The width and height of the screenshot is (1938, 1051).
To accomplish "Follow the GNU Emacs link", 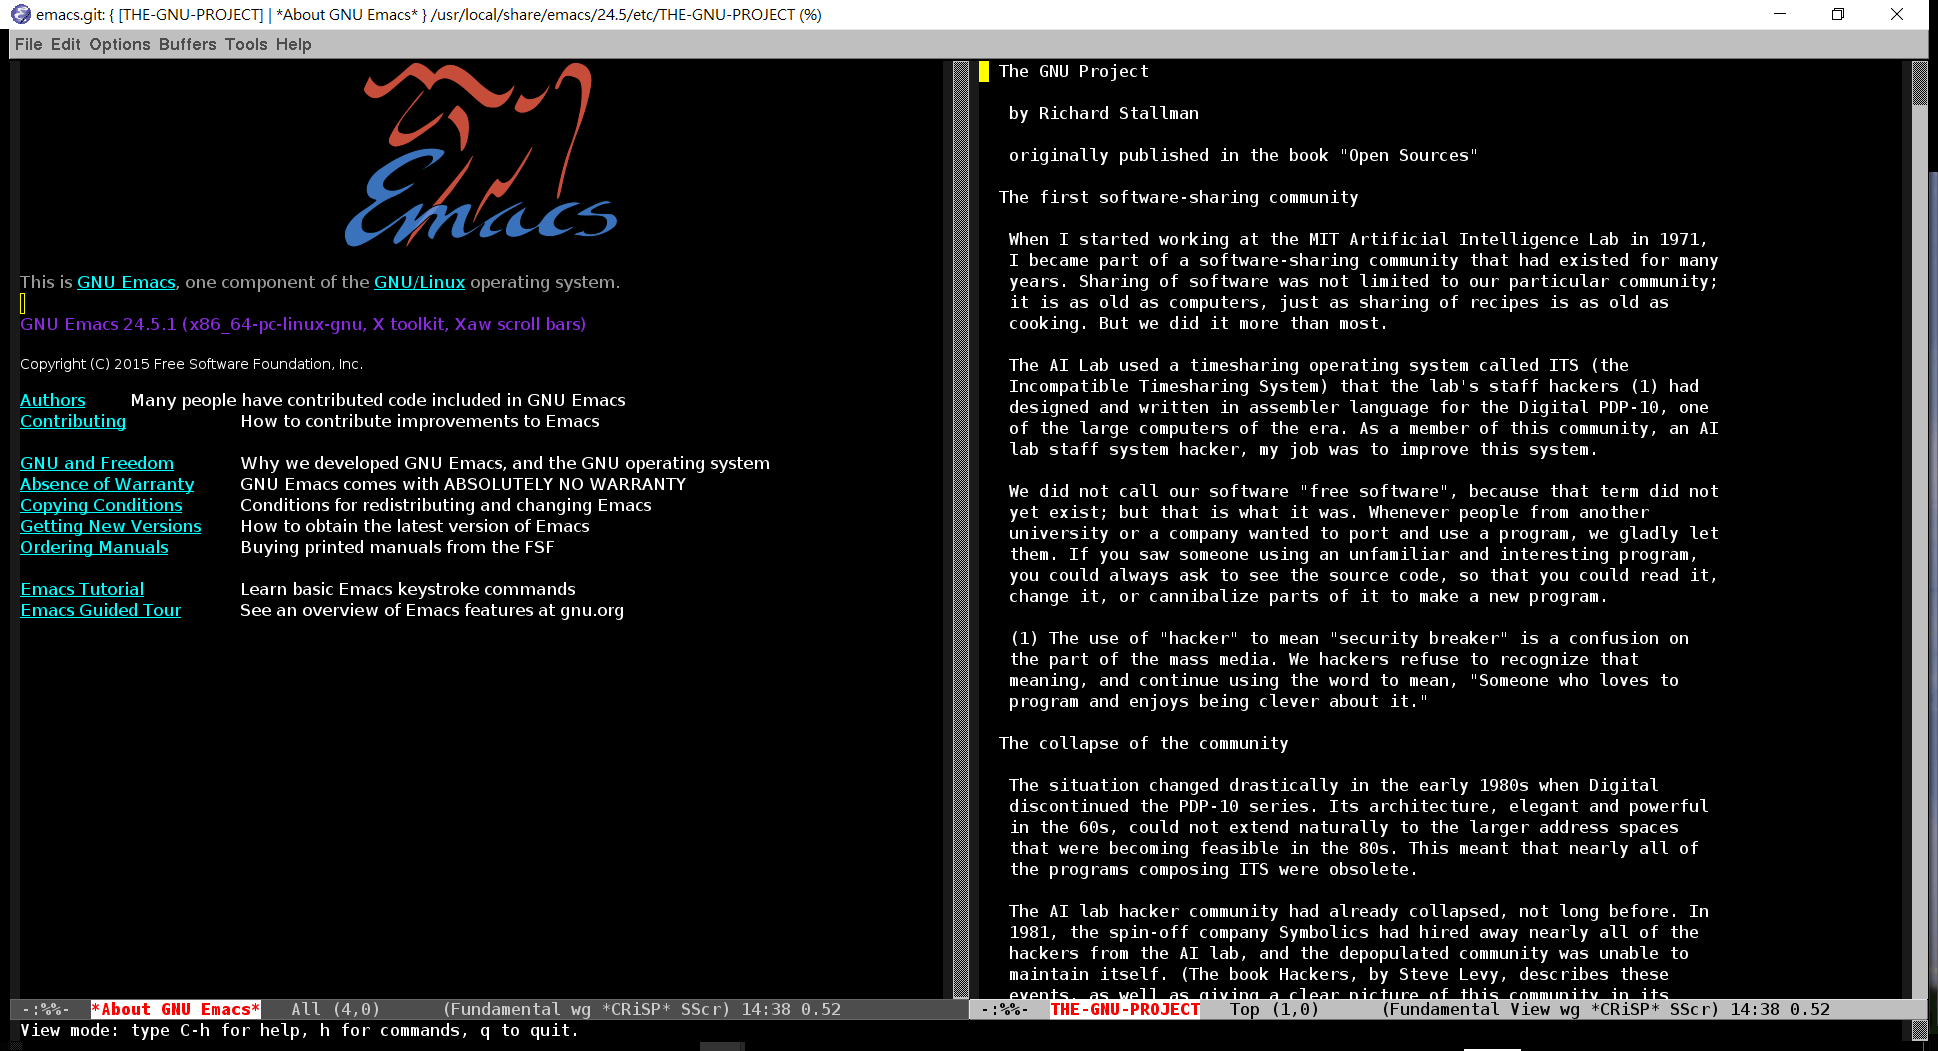I will (126, 282).
